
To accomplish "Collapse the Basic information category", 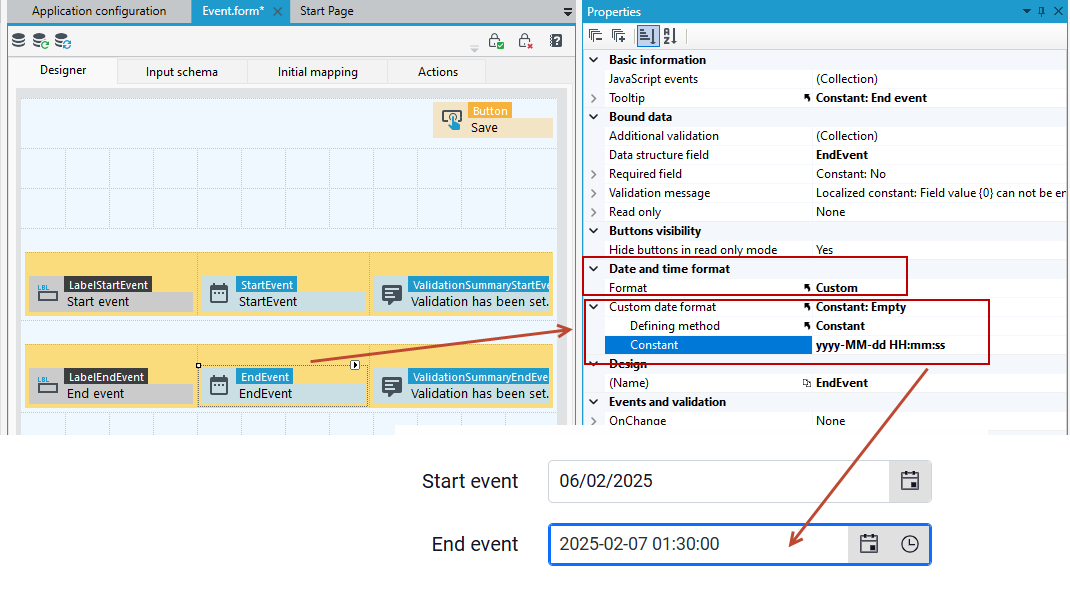I will tap(594, 60).
